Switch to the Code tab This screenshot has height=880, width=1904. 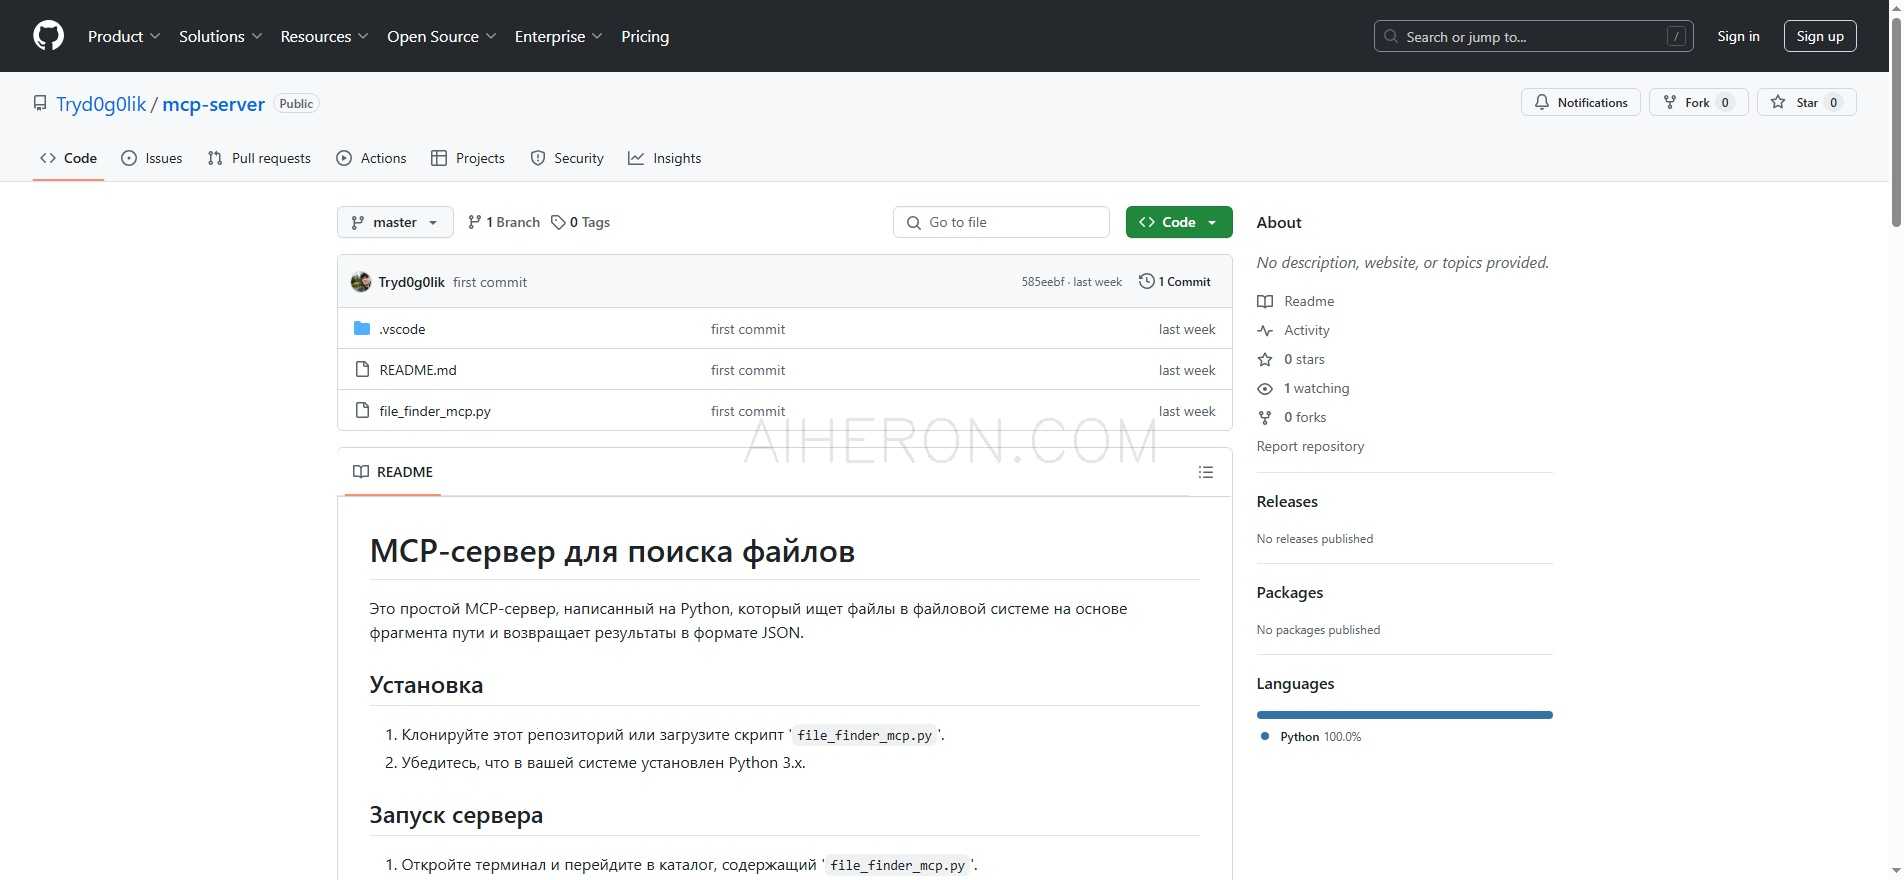tap(68, 158)
